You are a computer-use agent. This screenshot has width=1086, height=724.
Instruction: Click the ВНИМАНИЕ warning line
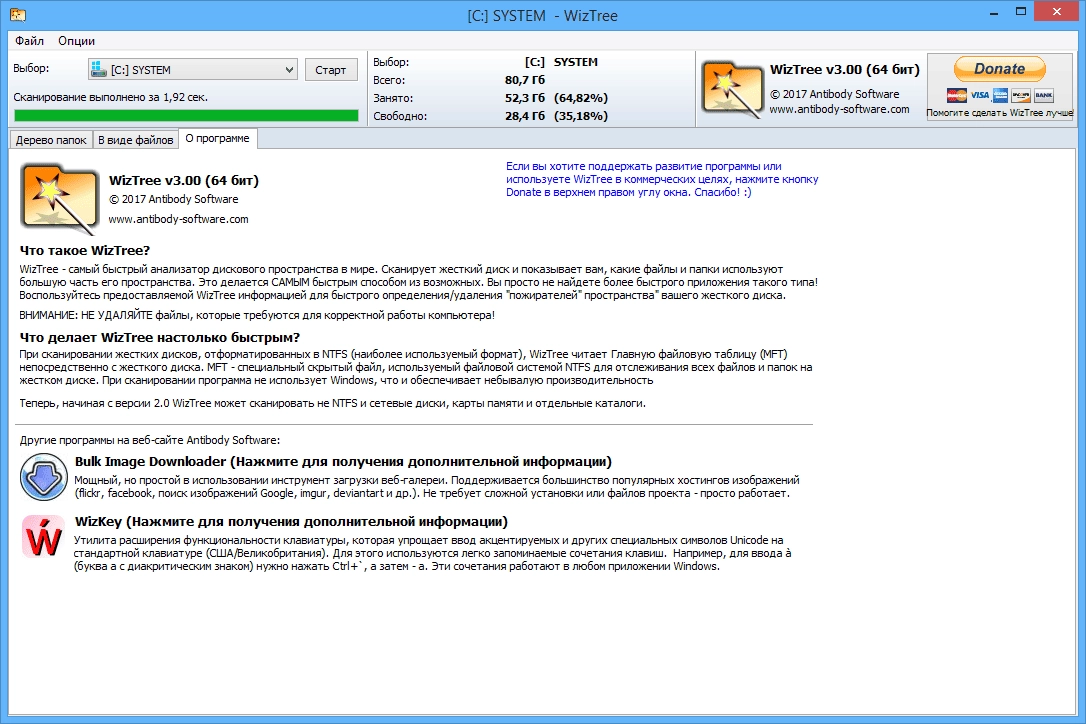click(257, 315)
